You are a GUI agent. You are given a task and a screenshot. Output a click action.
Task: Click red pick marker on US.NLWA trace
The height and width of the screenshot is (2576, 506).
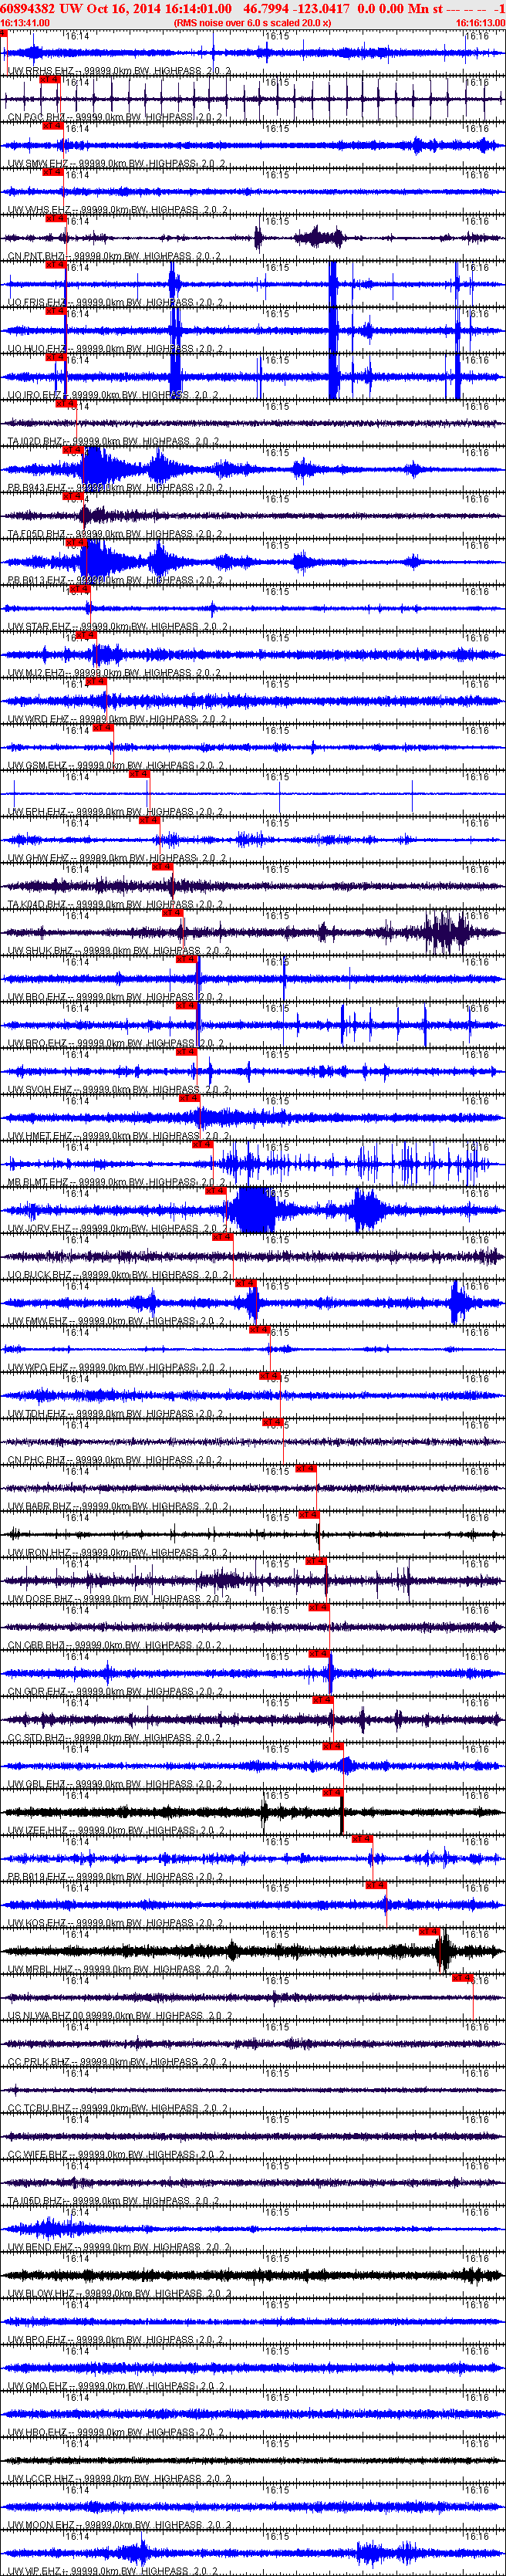pyautogui.click(x=462, y=1978)
